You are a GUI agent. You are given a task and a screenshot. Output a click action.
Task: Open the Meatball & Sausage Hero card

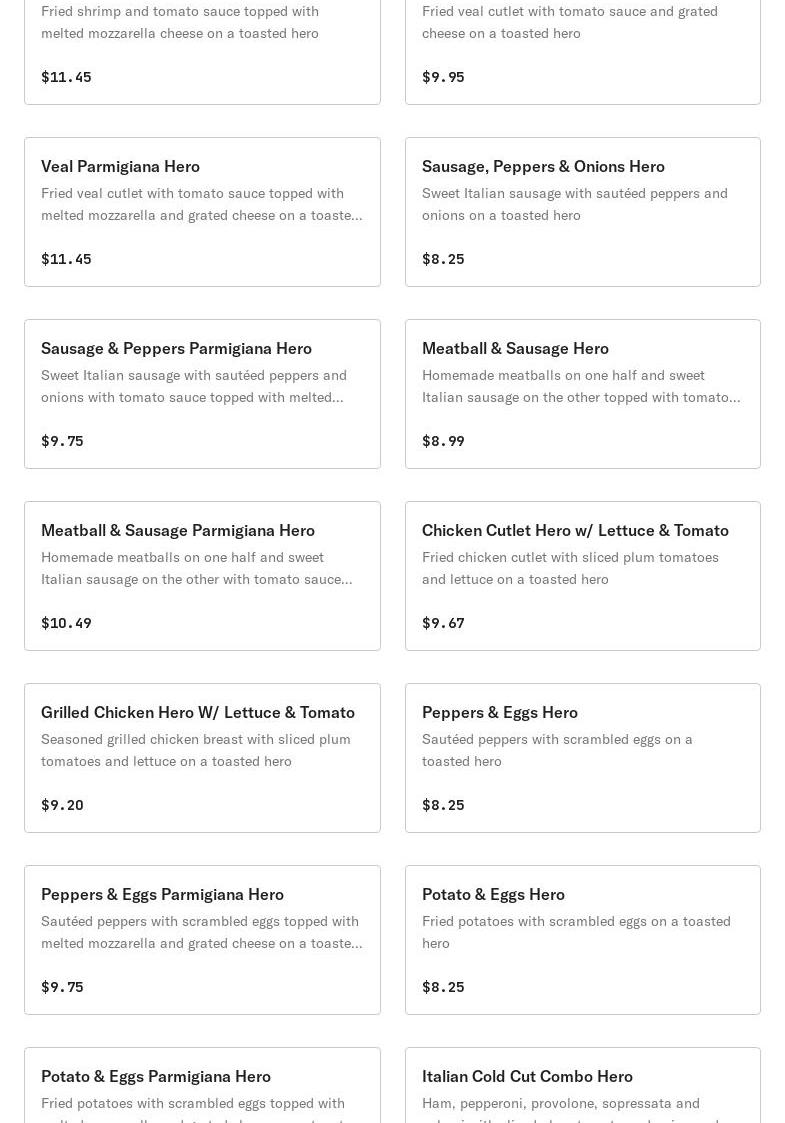click(582, 394)
